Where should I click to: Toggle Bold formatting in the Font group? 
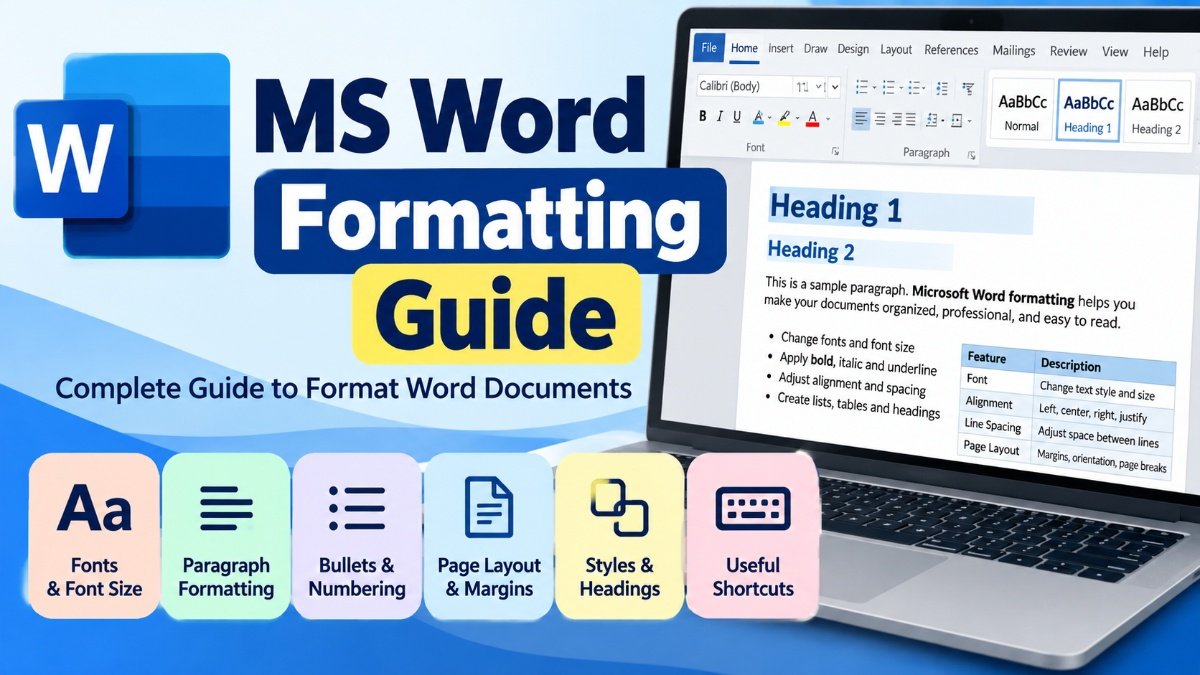tap(702, 116)
